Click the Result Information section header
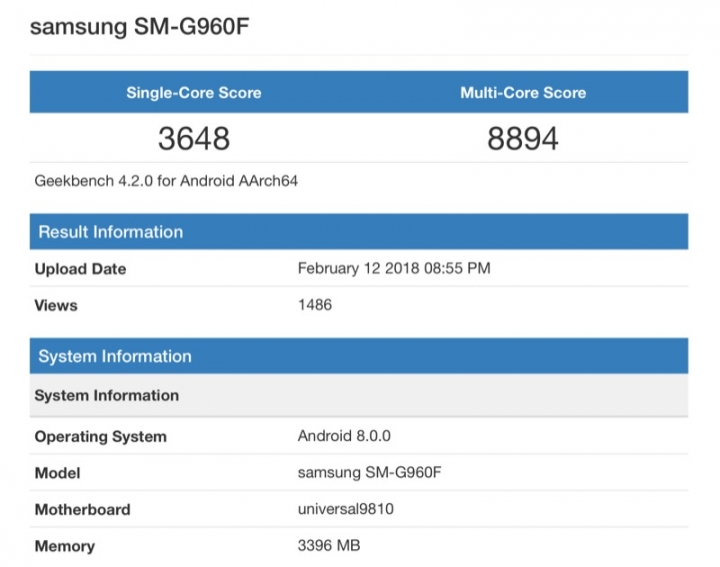This screenshot has height=567, width=720. point(110,232)
